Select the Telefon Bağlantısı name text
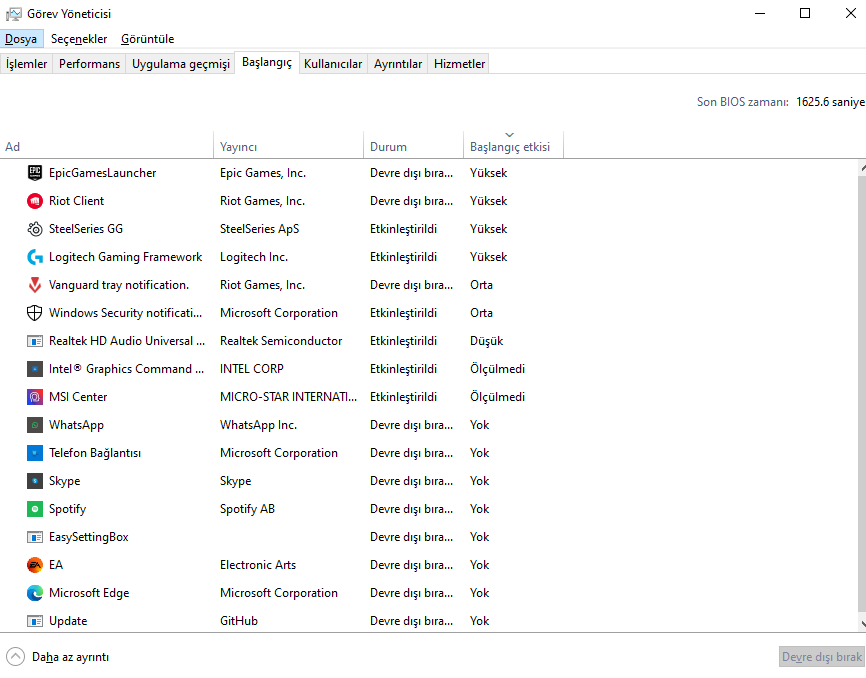This screenshot has height=678, width=866. pos(95,453)
